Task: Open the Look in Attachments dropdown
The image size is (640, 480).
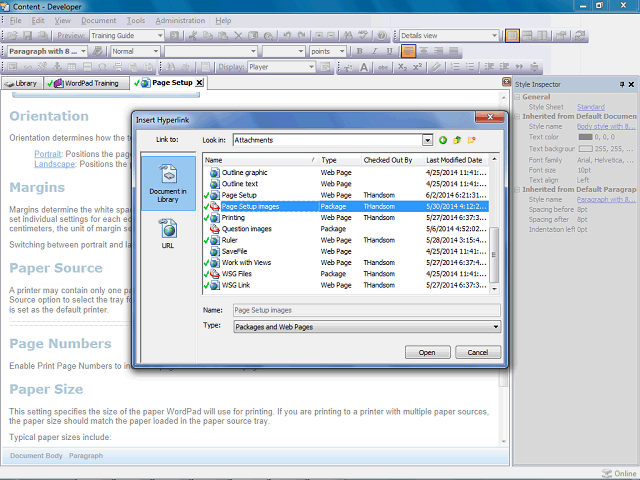Action: point(427,140)
